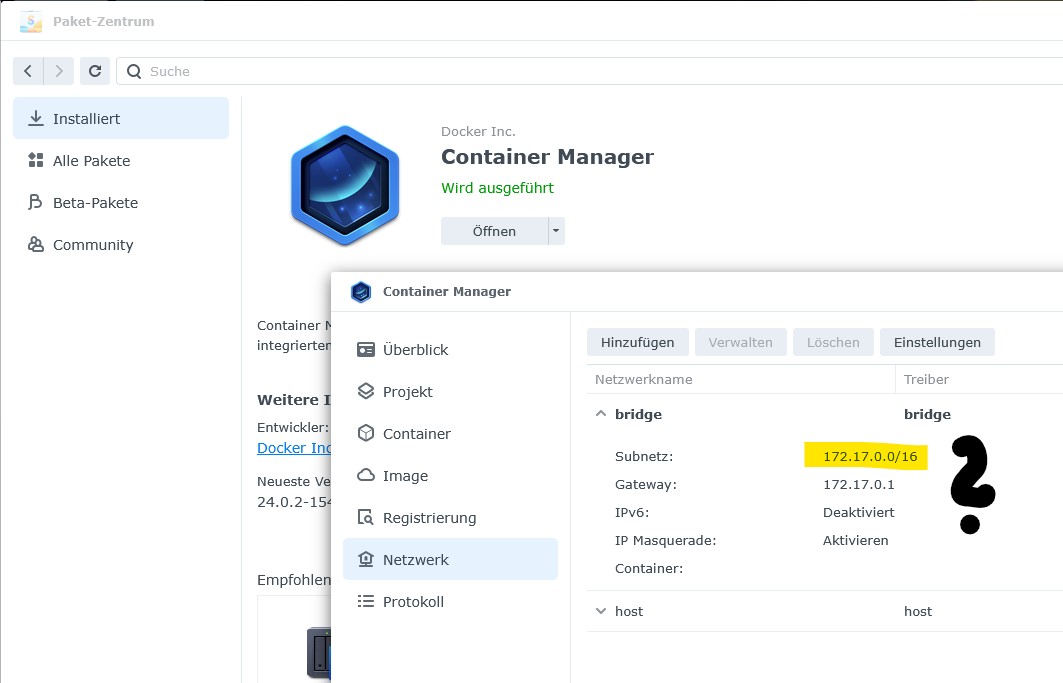Click the Öffnen button
Screen dimensions: 1063x683
[x=494, y=231]
